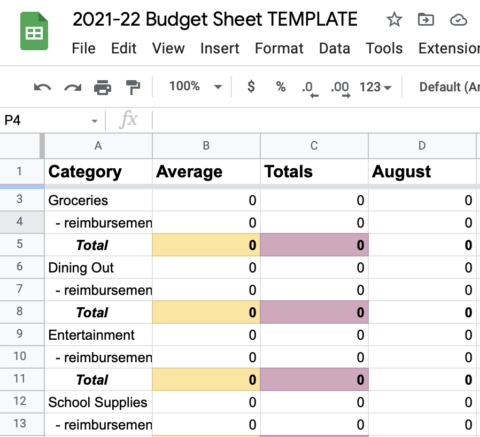Increase decimal places
This screenshot has width=480, height=437.
(340, 89)
